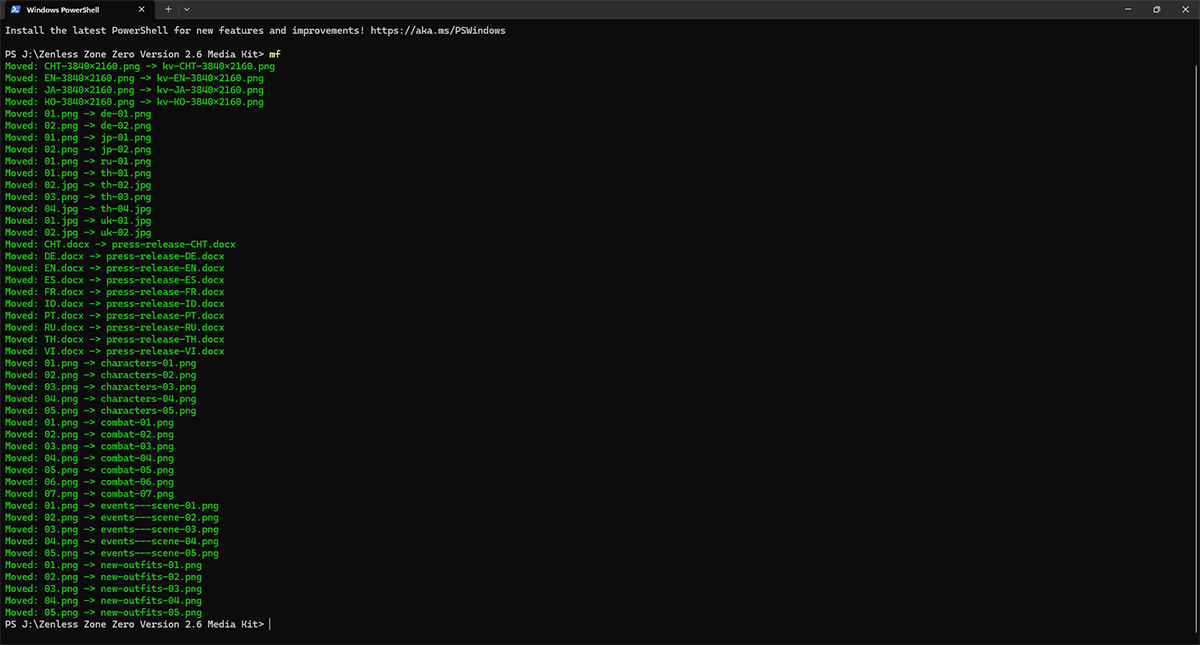Click the "ru-01.png" moved line
The height and width of the screenshot is (645, 1200).
pyautogui.click(x=78, y=161)
